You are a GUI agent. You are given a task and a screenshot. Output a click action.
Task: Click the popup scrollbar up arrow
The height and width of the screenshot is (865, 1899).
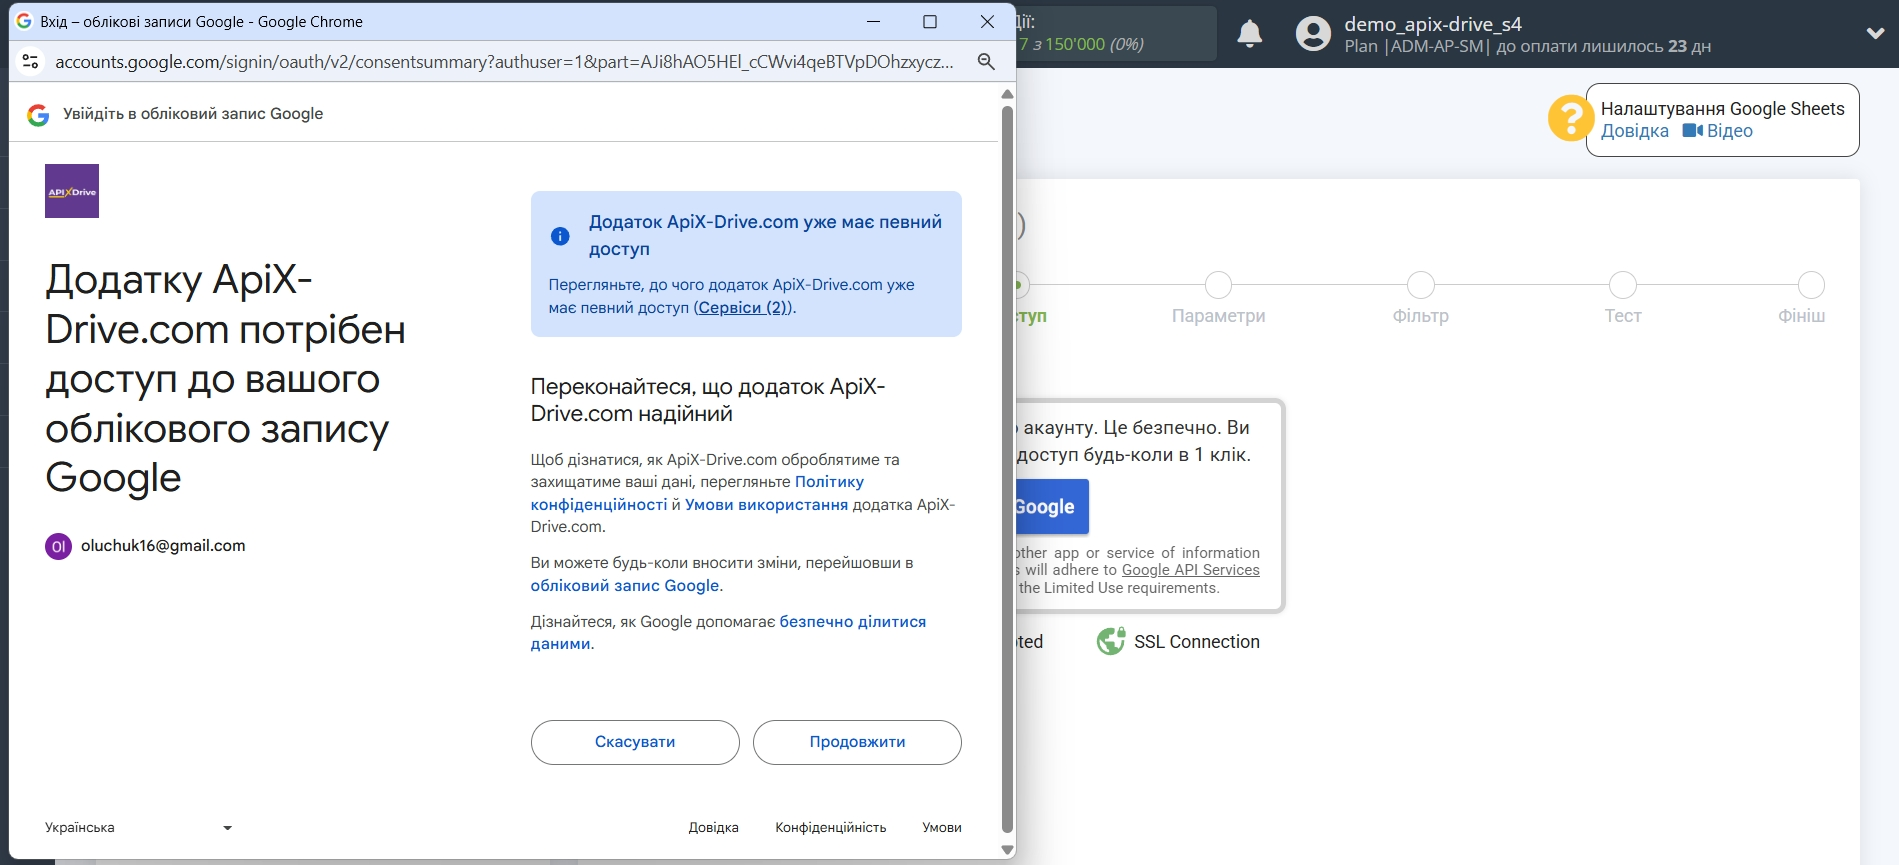[x=1007, y=94]
